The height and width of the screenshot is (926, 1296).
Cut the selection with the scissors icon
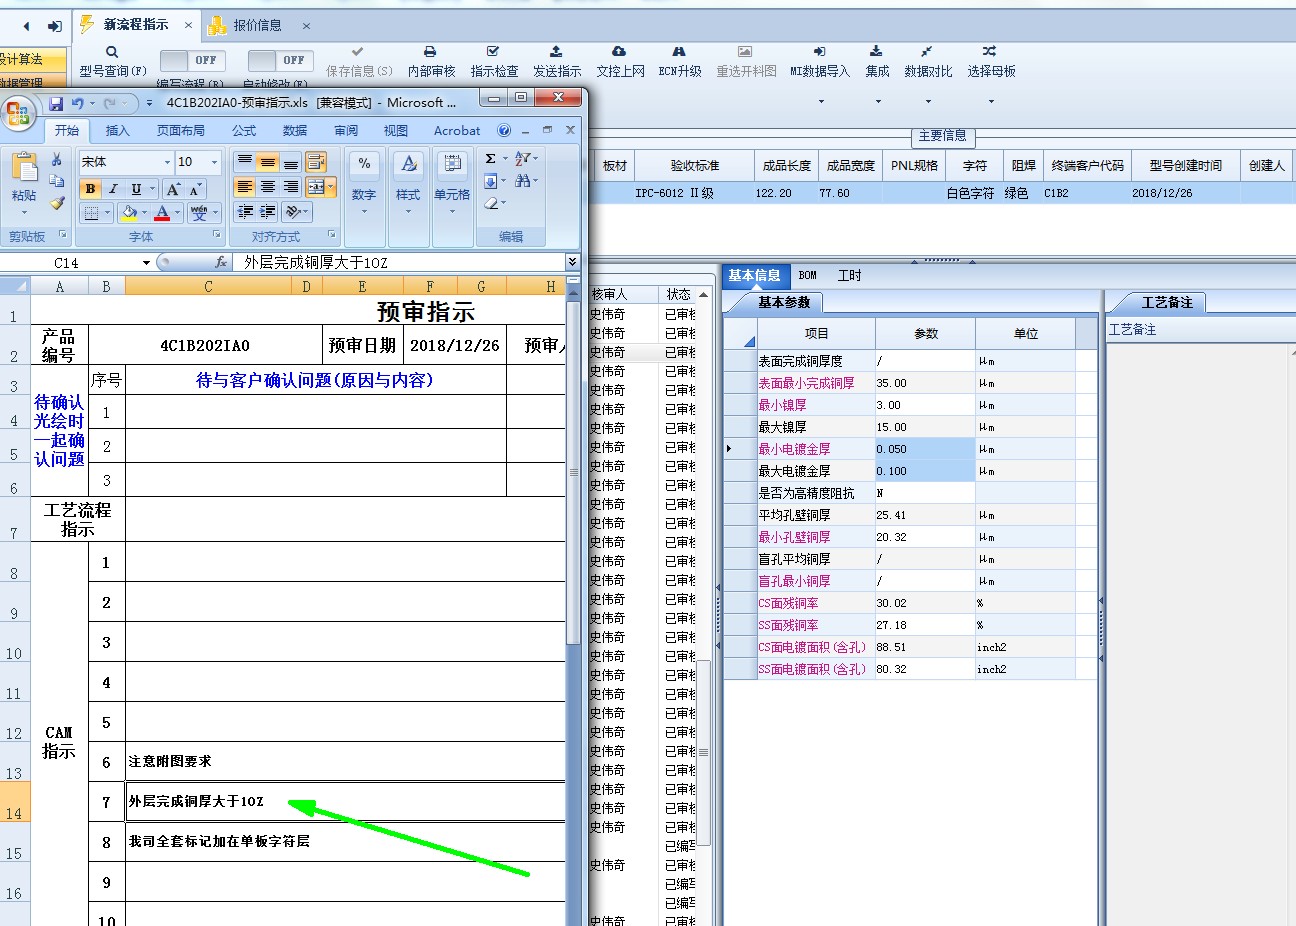[57, 160]
